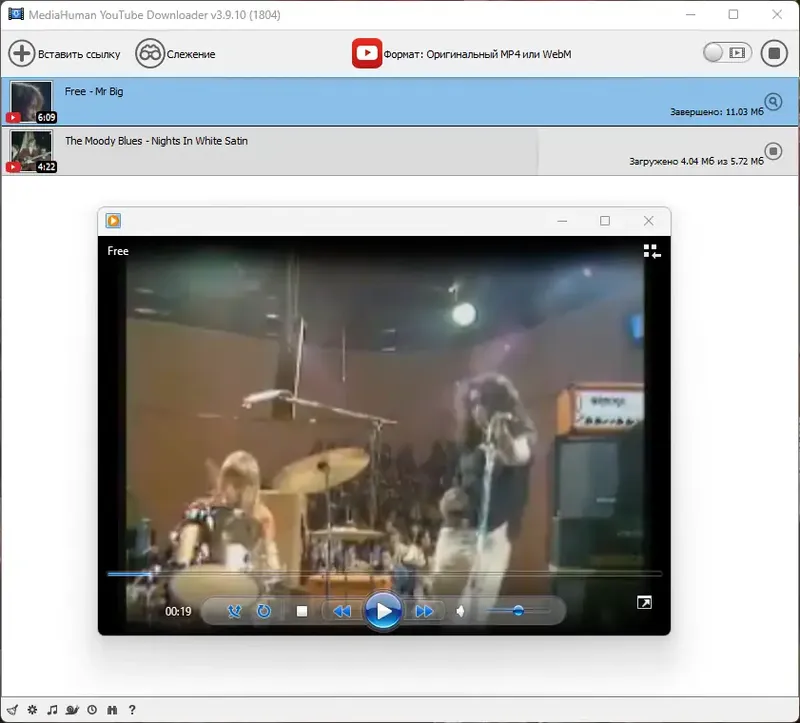This screenshot has height=723, width=800.
Task: Click the Stop square button in the media player
Action: coord(302,611)
